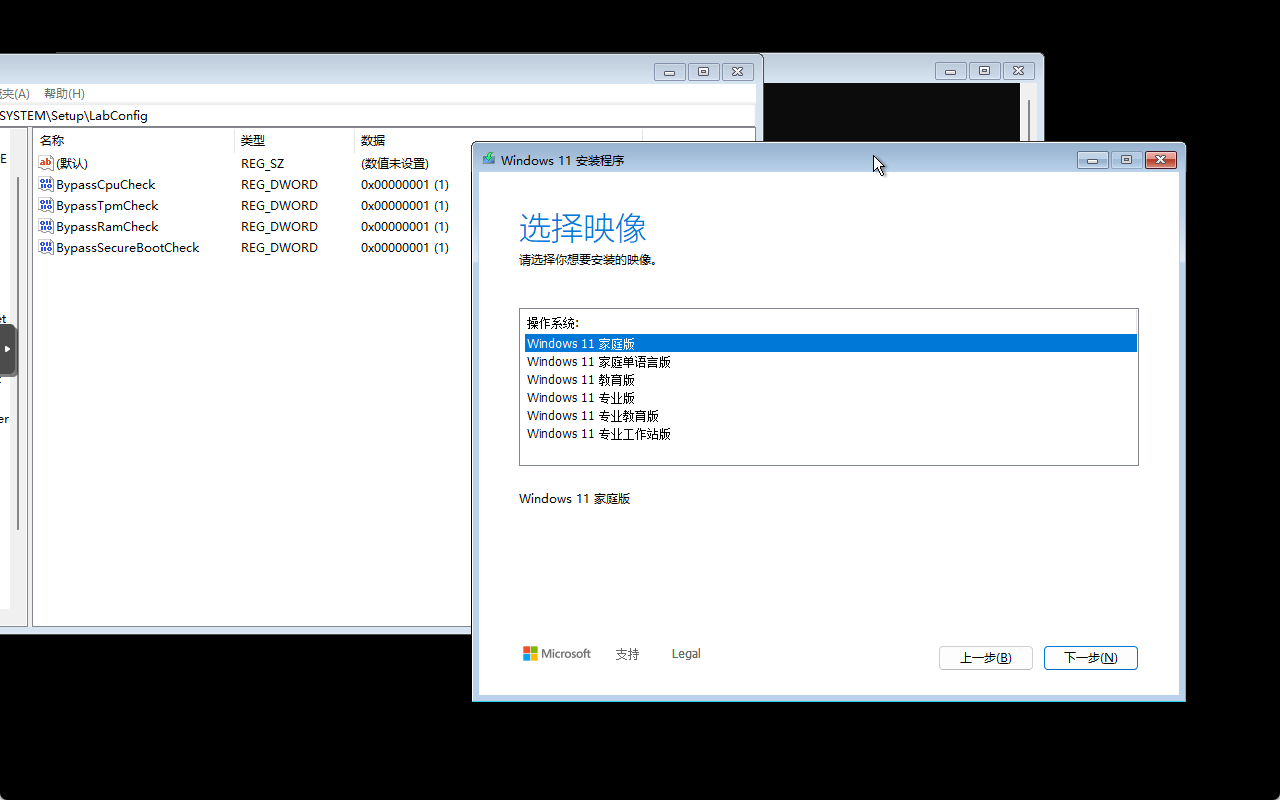
Task: Maximize the background command window
Action: 984,71
